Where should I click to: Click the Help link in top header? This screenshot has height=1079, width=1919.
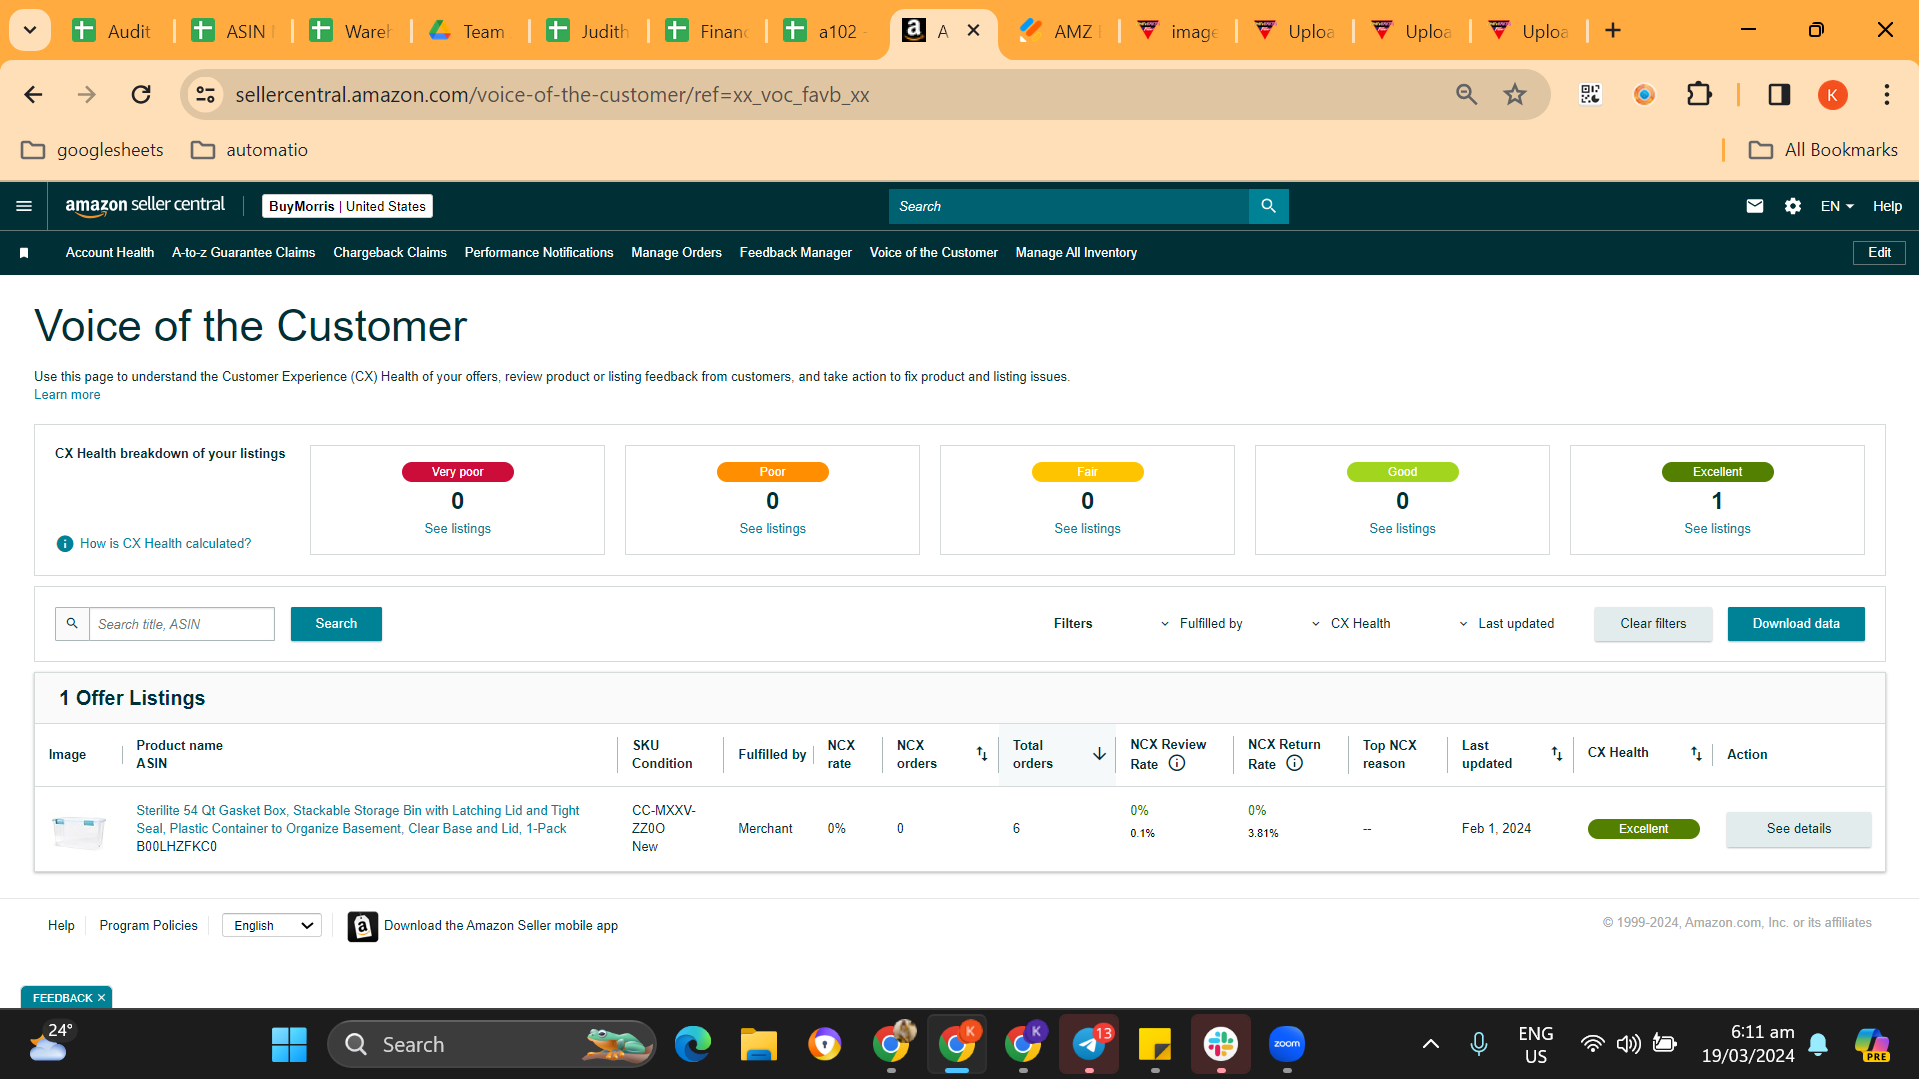coord(1887,206)
